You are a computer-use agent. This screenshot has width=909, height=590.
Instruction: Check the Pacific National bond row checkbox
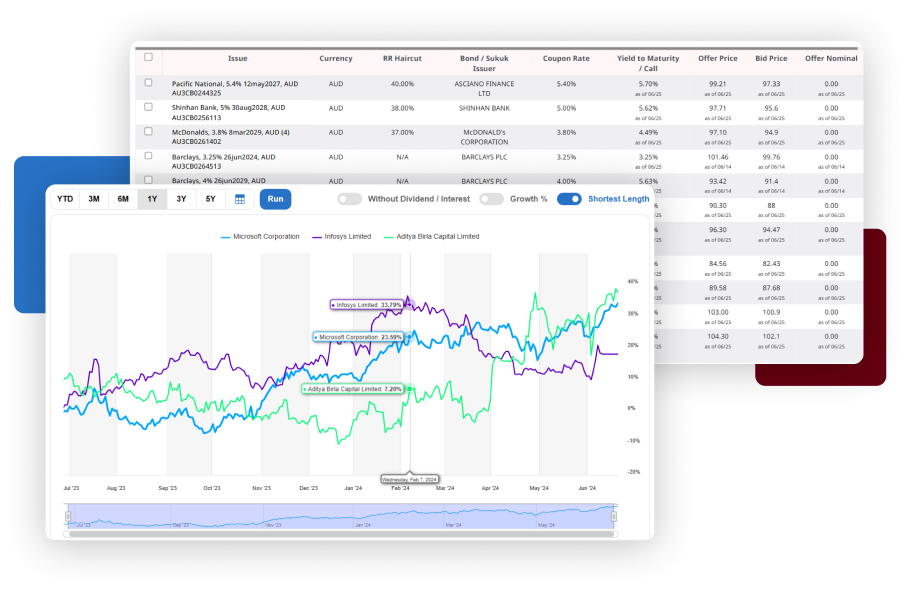(148, 82)
